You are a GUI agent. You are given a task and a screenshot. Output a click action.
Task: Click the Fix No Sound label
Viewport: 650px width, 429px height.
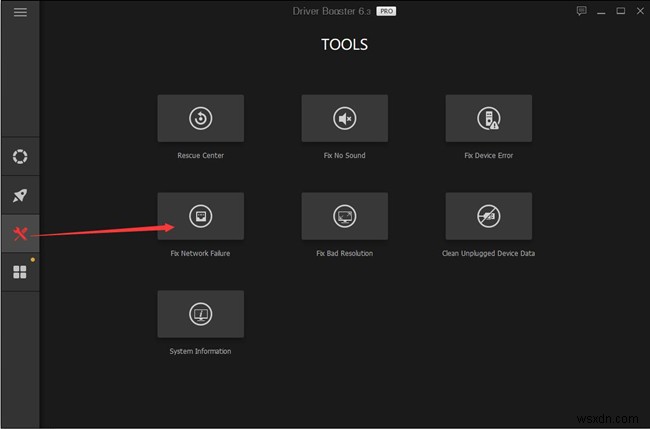[x=344, y=155]
